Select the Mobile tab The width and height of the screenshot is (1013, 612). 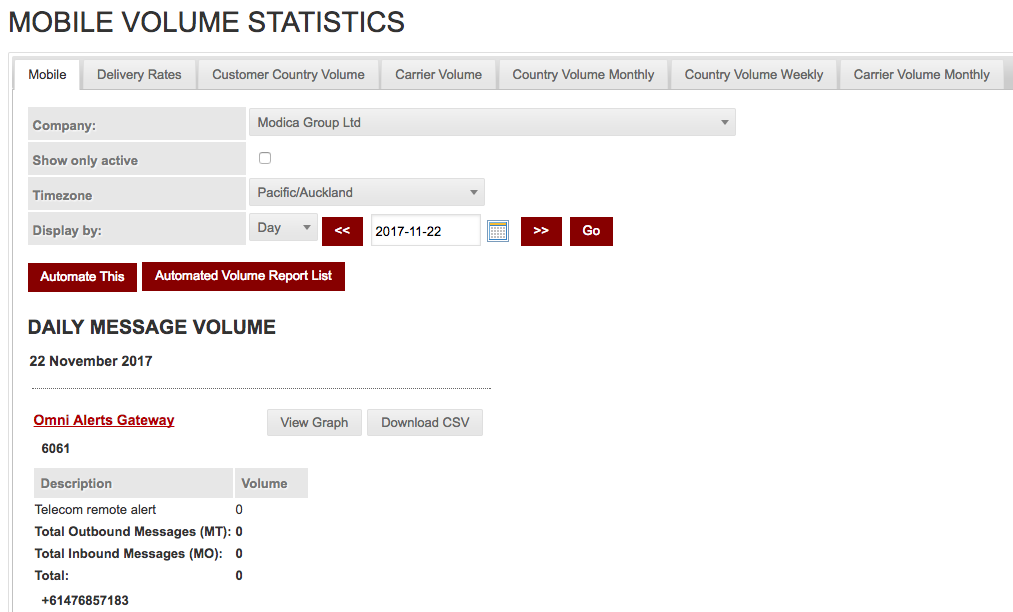click(47, 75)
